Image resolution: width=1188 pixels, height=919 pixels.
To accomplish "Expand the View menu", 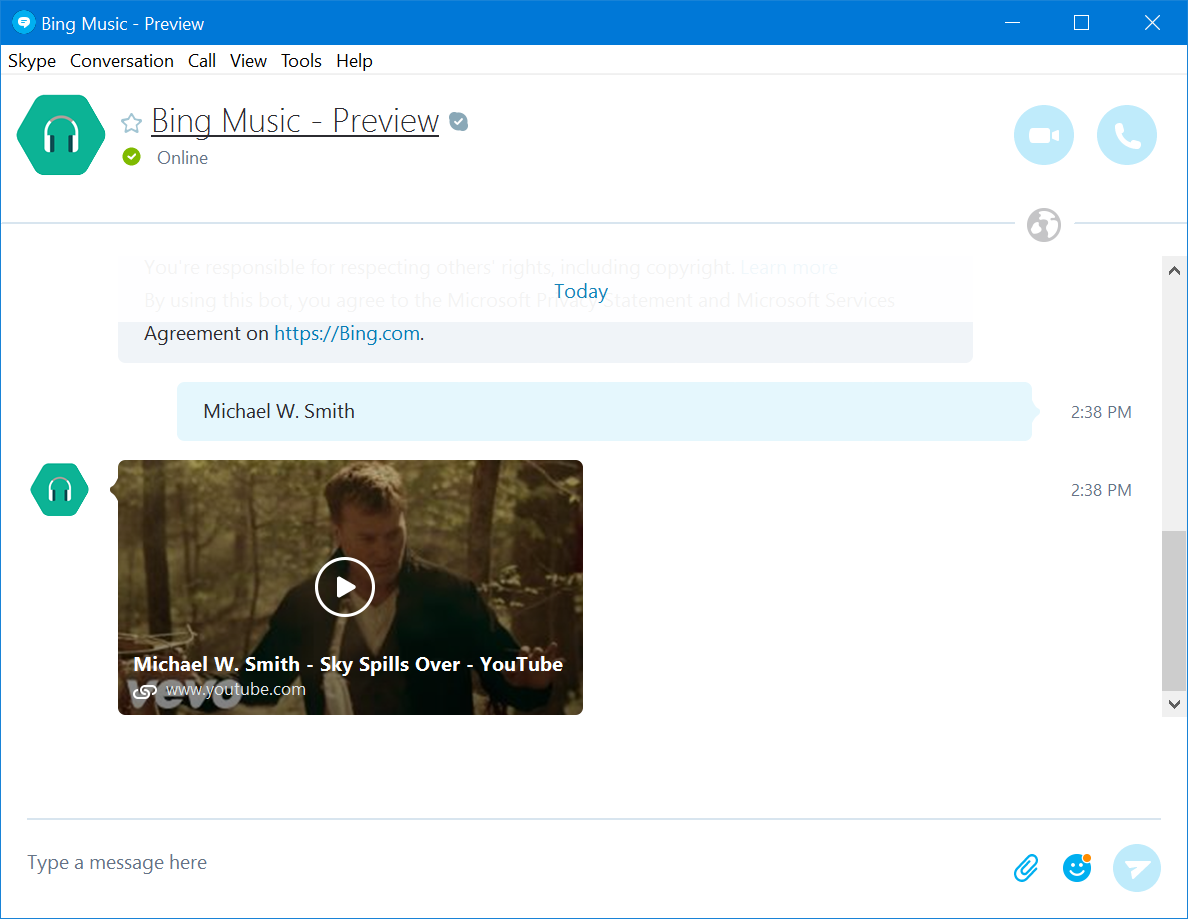I will click(248, 61).
